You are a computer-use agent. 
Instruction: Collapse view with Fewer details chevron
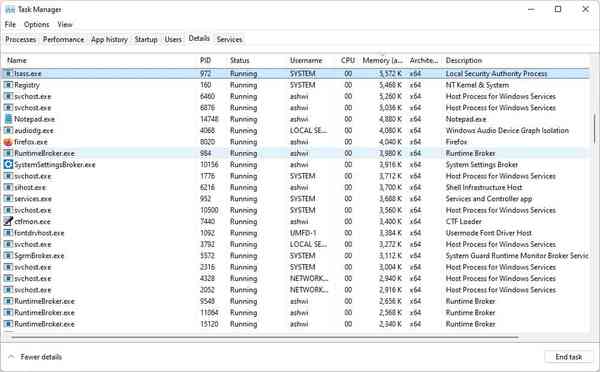pyautogui.click(x=11, y=357)
